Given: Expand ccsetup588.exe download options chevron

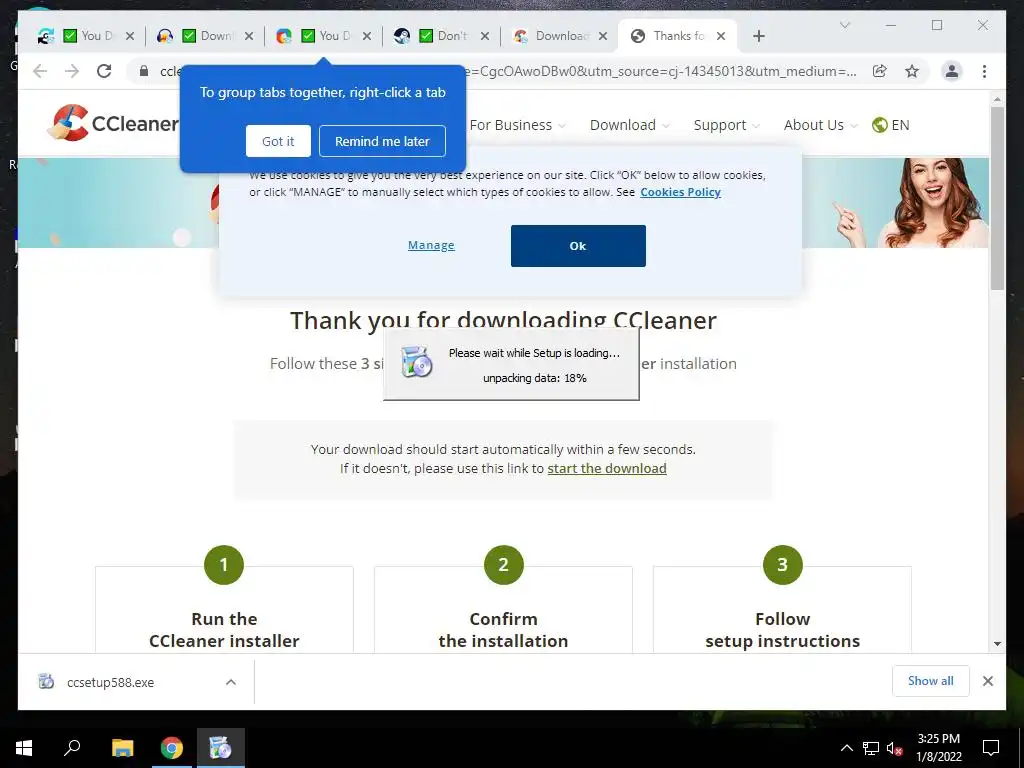Looking at the screenshot, I should coord(231,682).
